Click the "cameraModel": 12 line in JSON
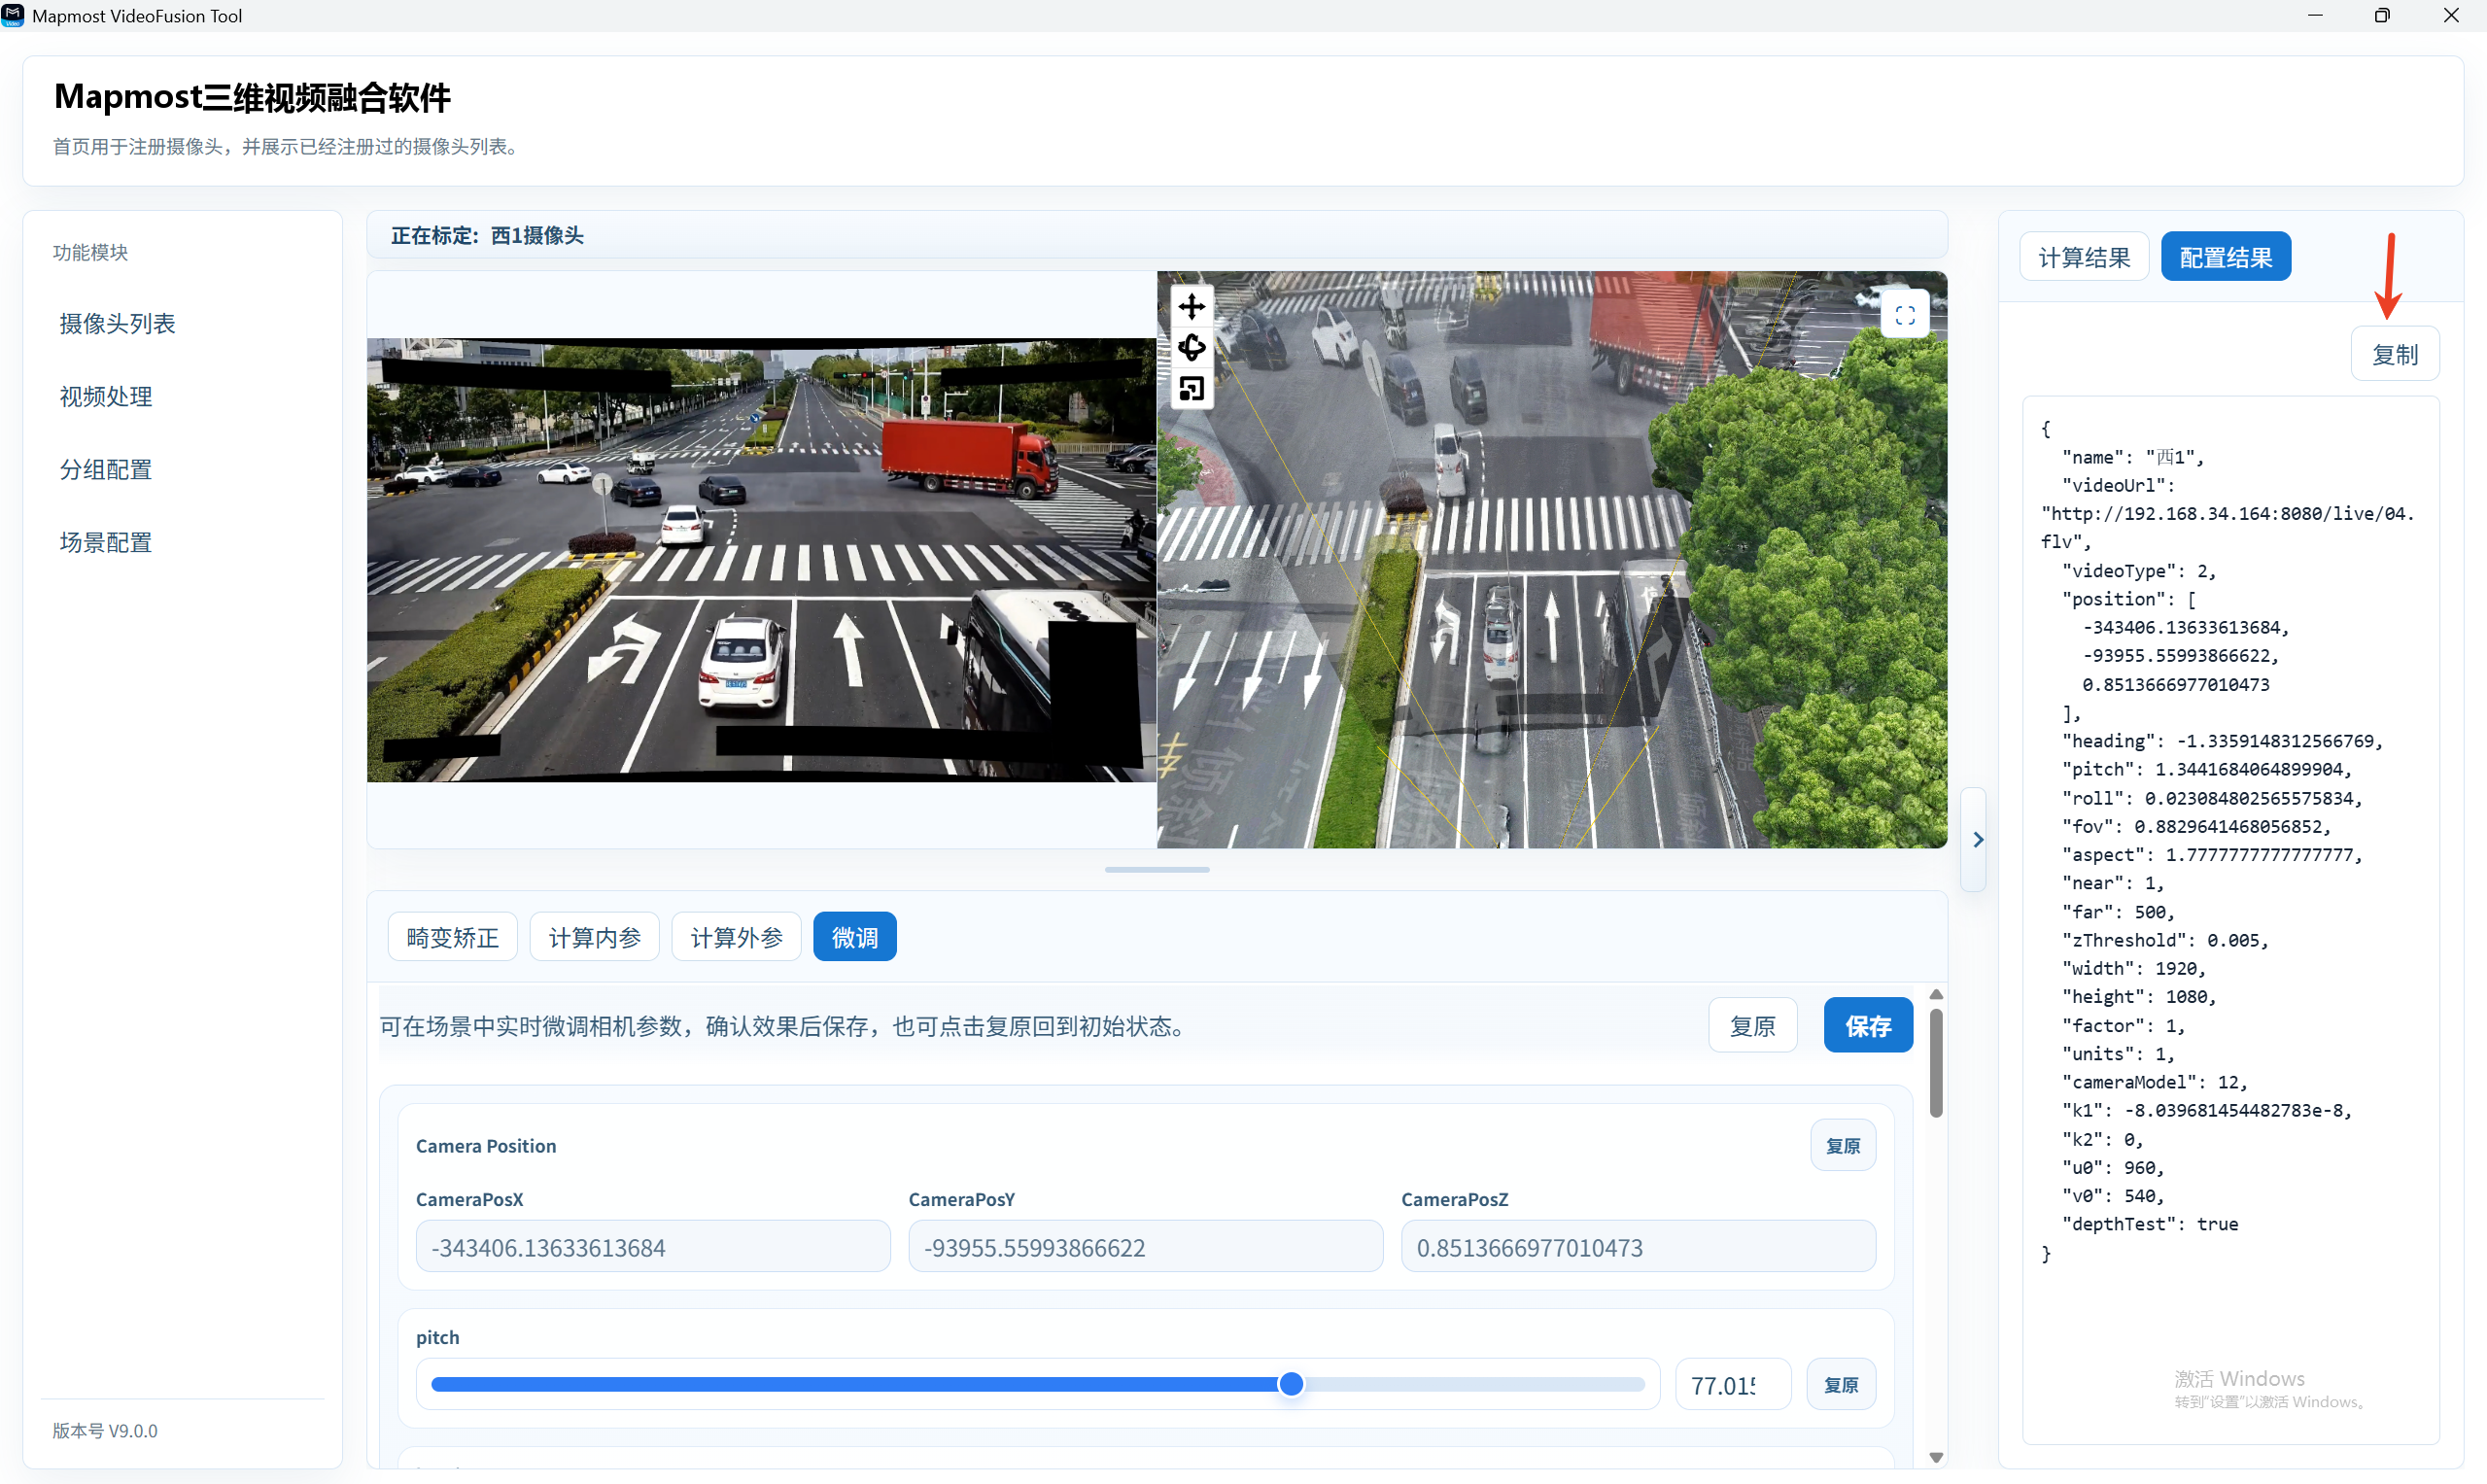Image resolution: width=2487 pixels, height=1484 pixels. click(2155, 1082)
